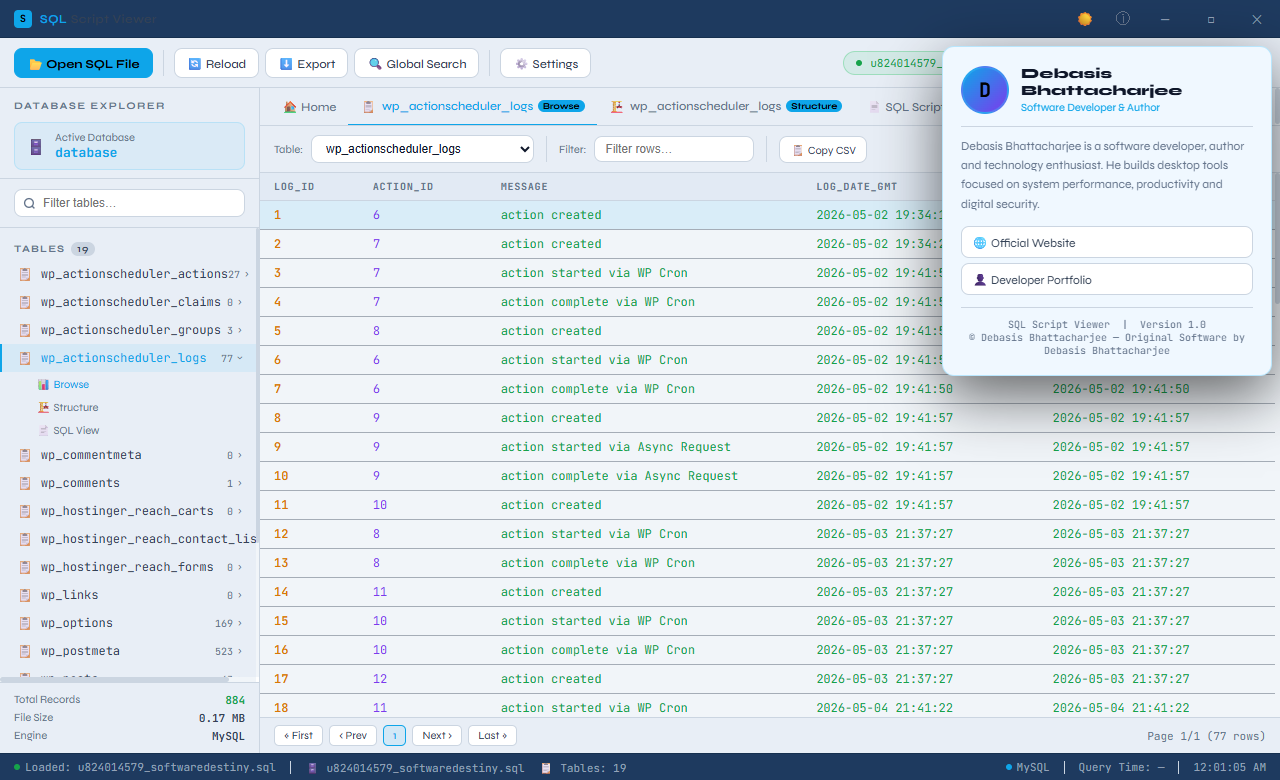This screenshot has width=1280, height=780.
Task: Open the Export option
Action: (x=307, y=63)
